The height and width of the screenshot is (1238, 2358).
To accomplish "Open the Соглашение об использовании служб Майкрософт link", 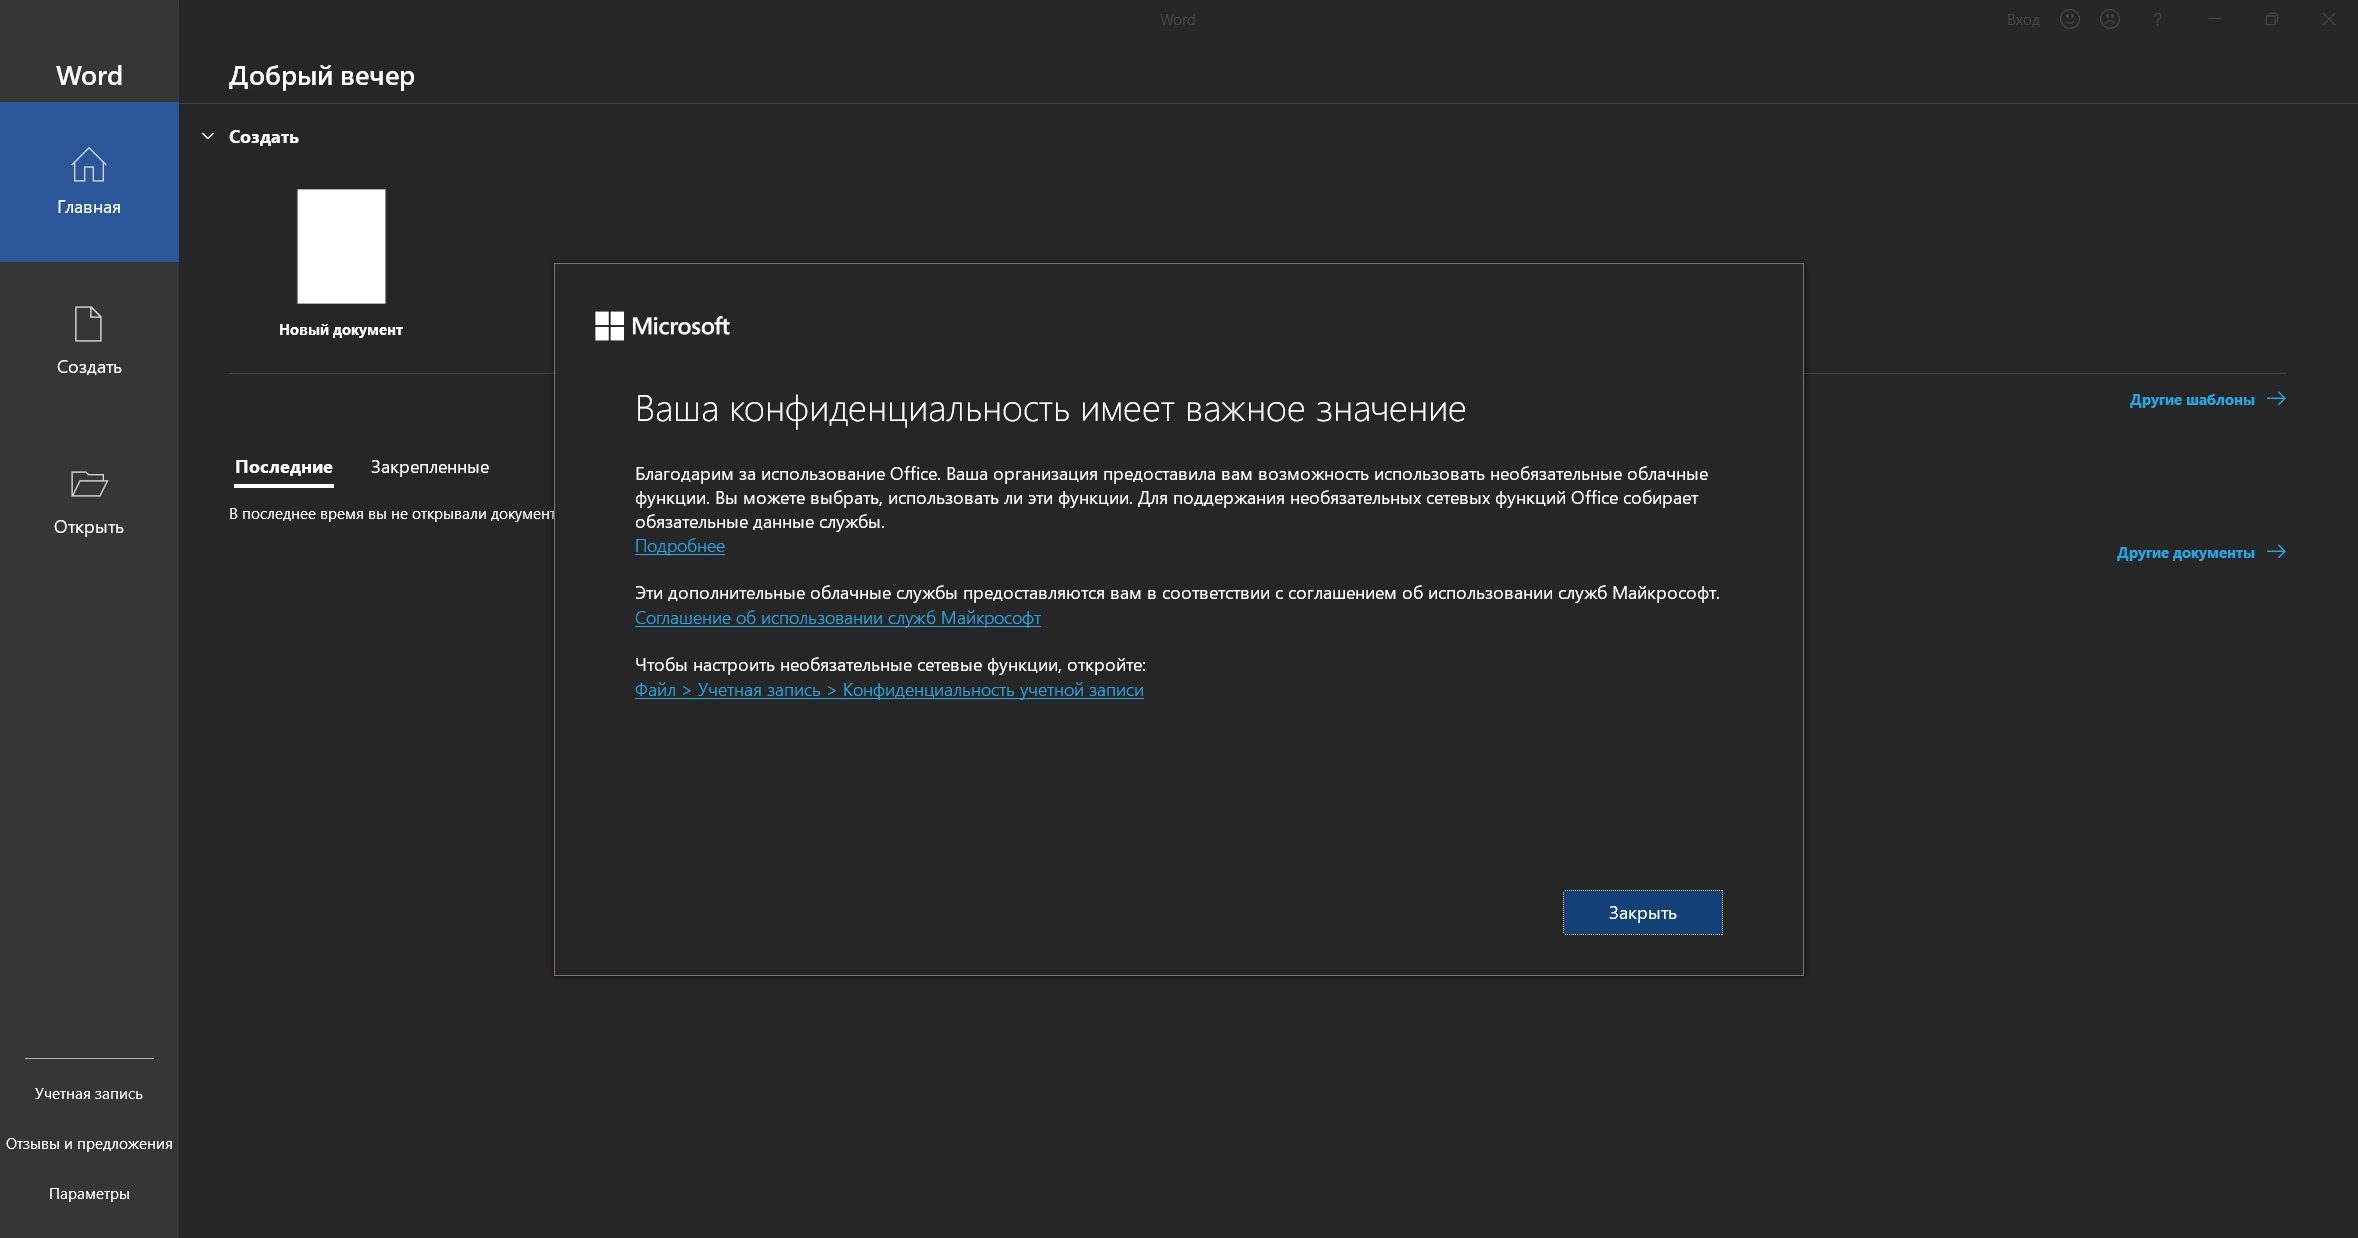I will point(838,618).
